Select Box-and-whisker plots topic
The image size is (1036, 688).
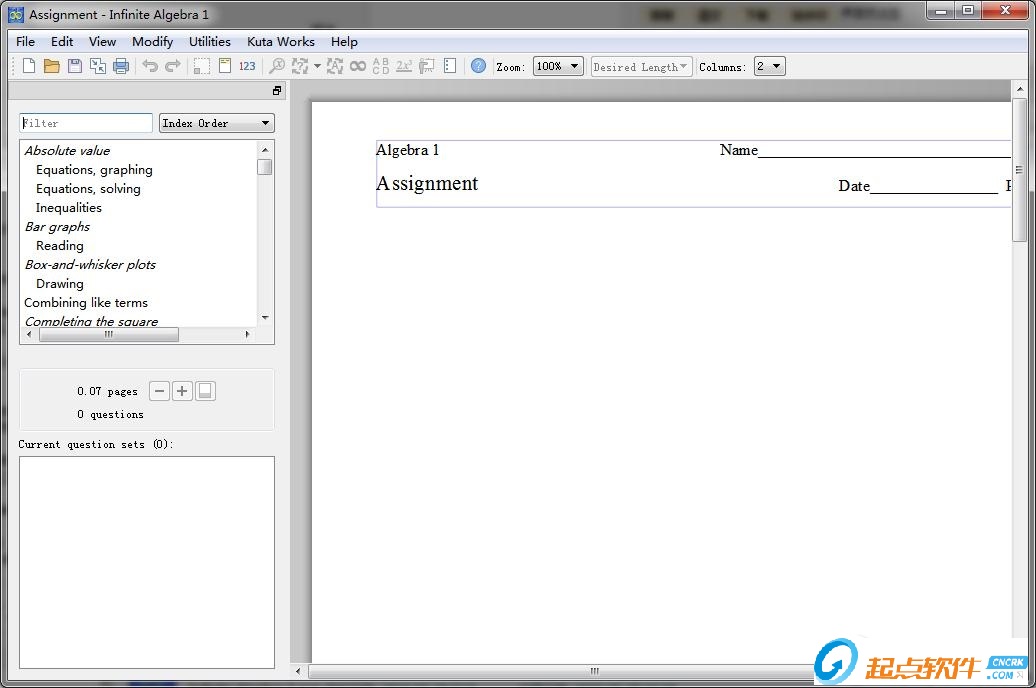[x=91, y=264]
